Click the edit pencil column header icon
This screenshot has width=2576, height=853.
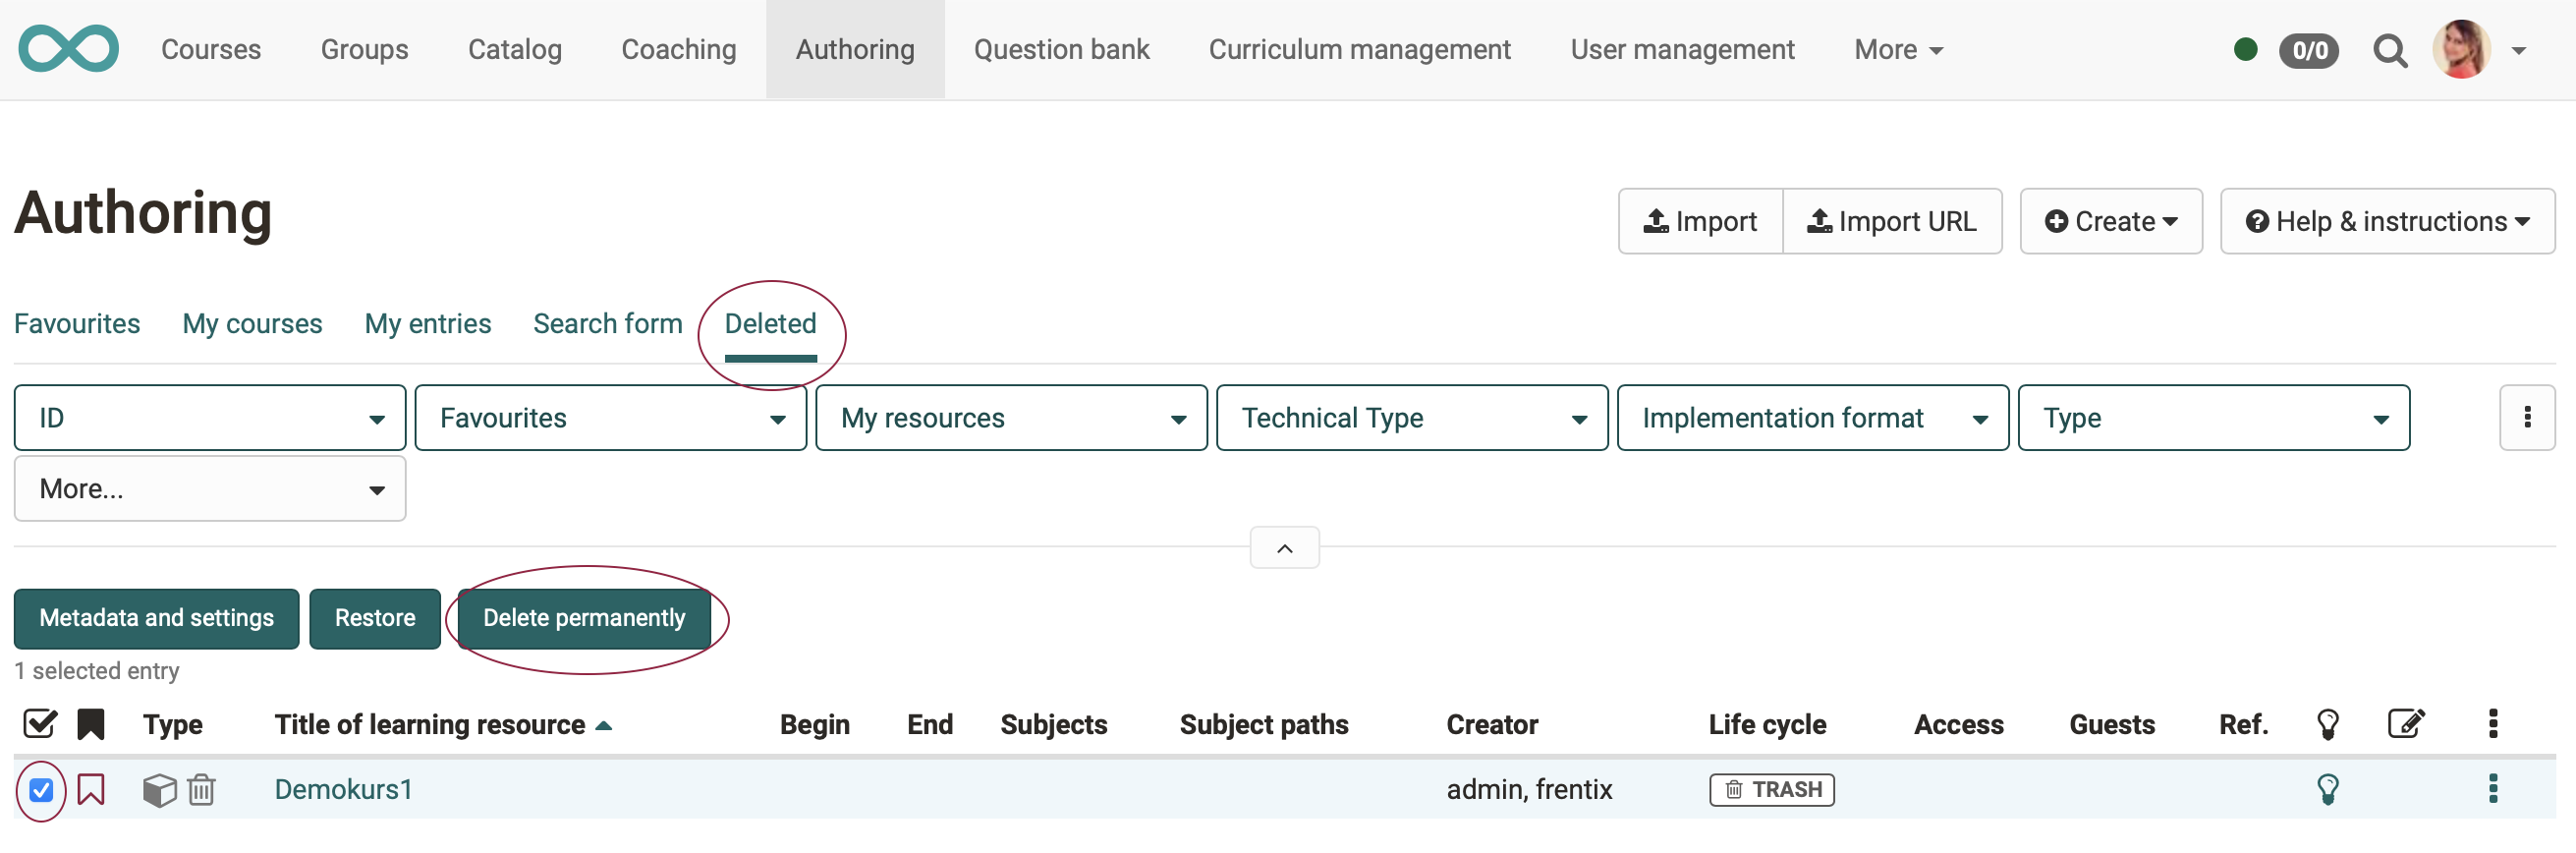[x=2405, y=723]
